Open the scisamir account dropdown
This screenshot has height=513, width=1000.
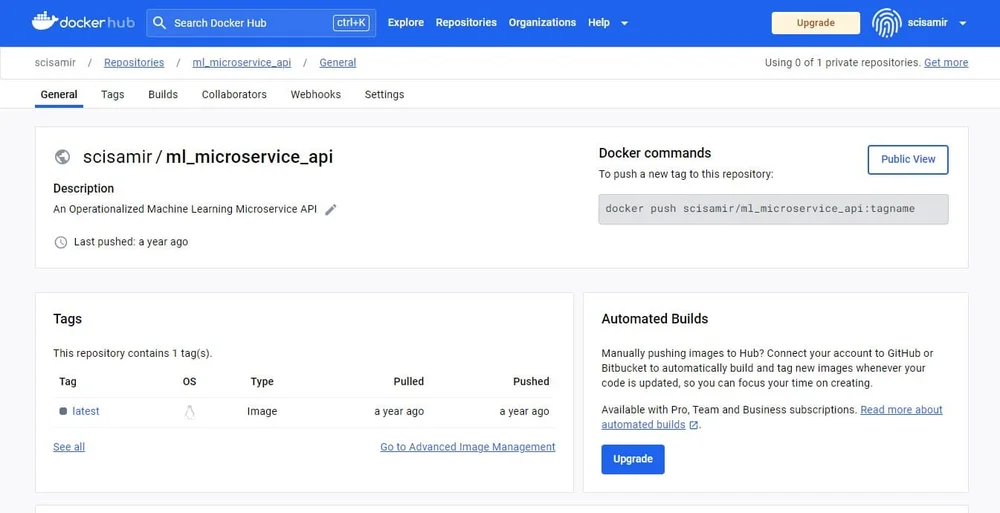point(963,23)
